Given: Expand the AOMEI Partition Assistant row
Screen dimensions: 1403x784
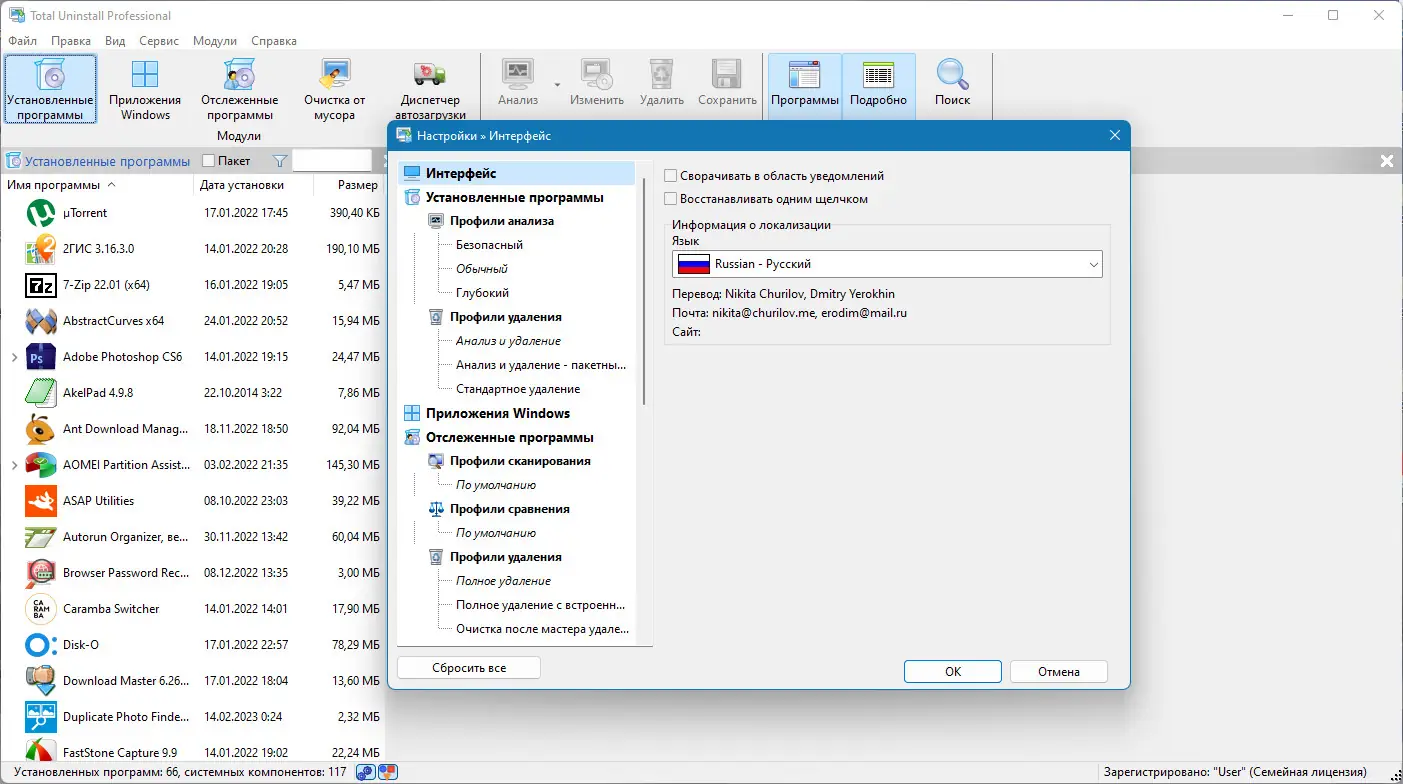Looking at the screenshot, I should pyautogui.click(x=14, y=465).
